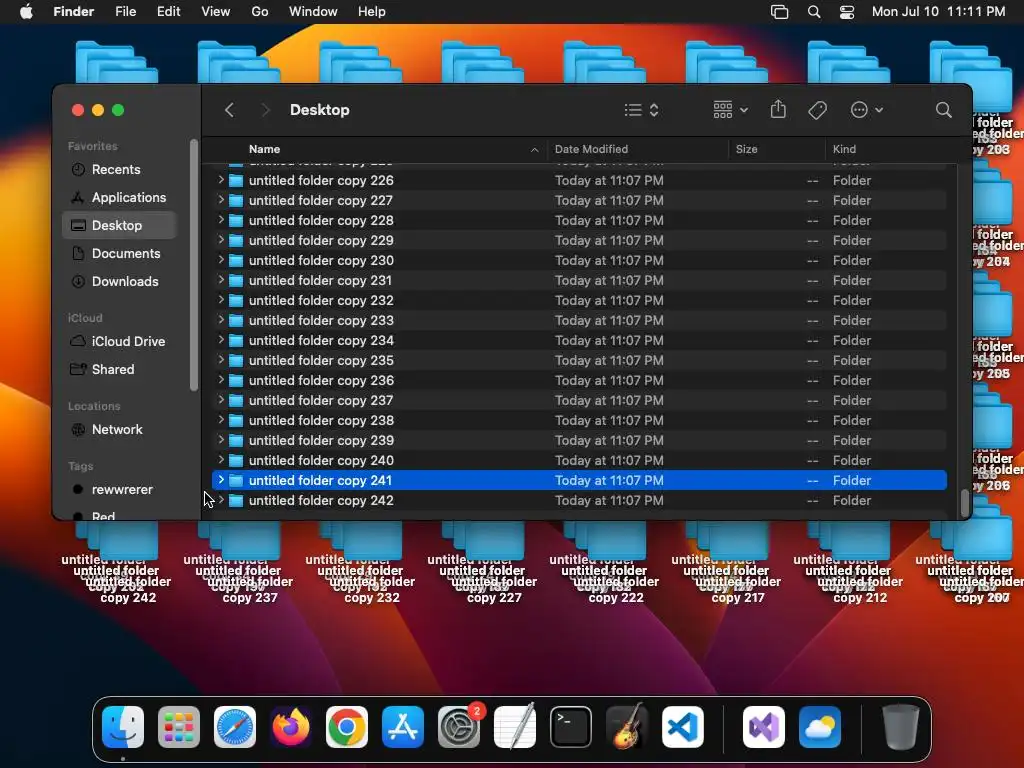
Task: Launch Google Chrome from the Dock
Action: 347,727
